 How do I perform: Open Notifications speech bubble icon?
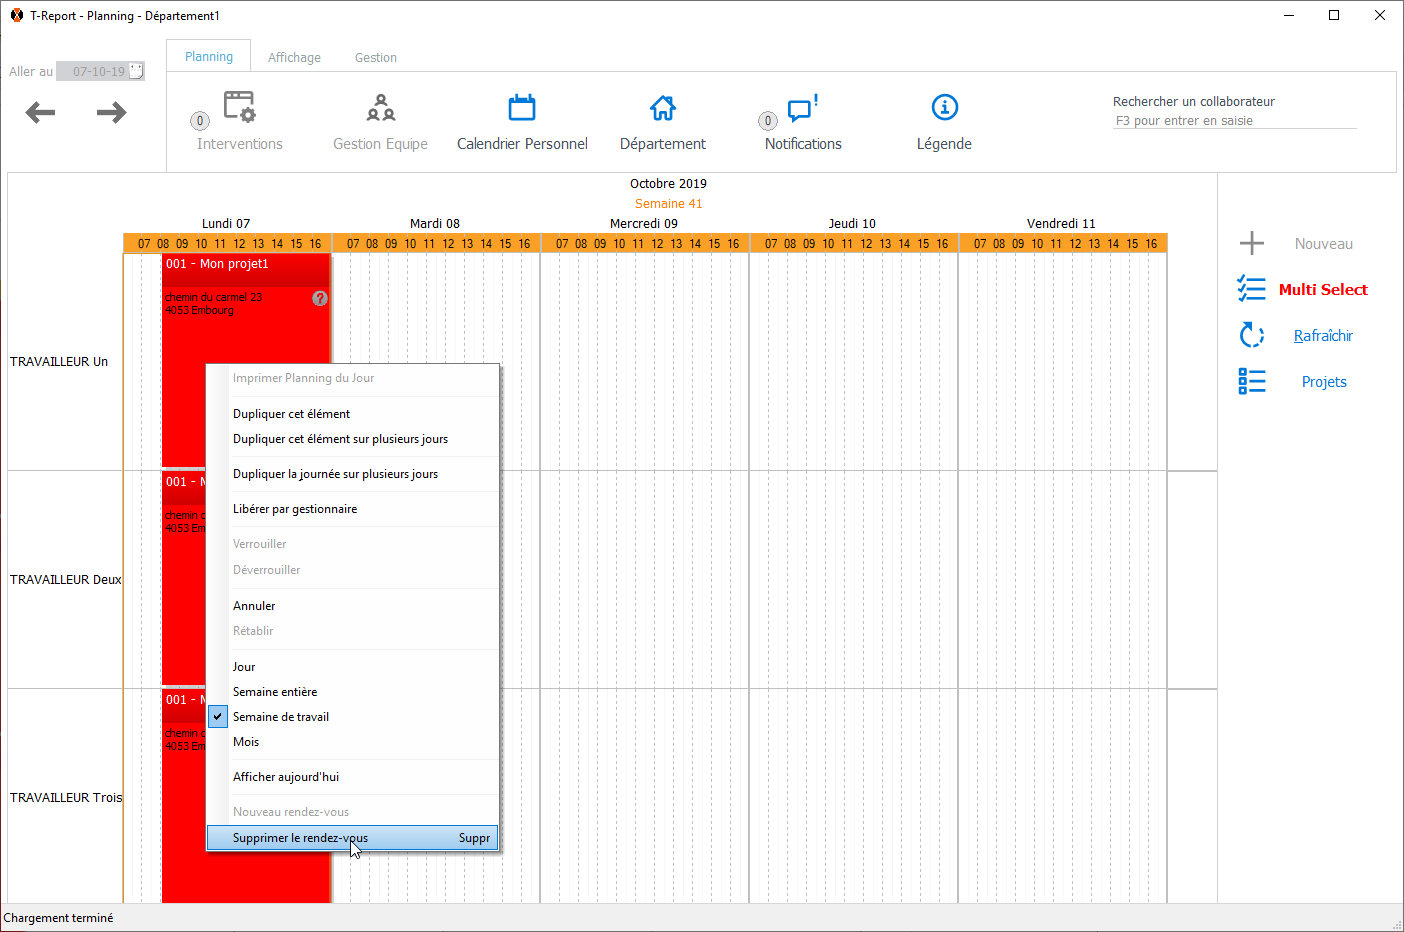click(x=801, y=108)
